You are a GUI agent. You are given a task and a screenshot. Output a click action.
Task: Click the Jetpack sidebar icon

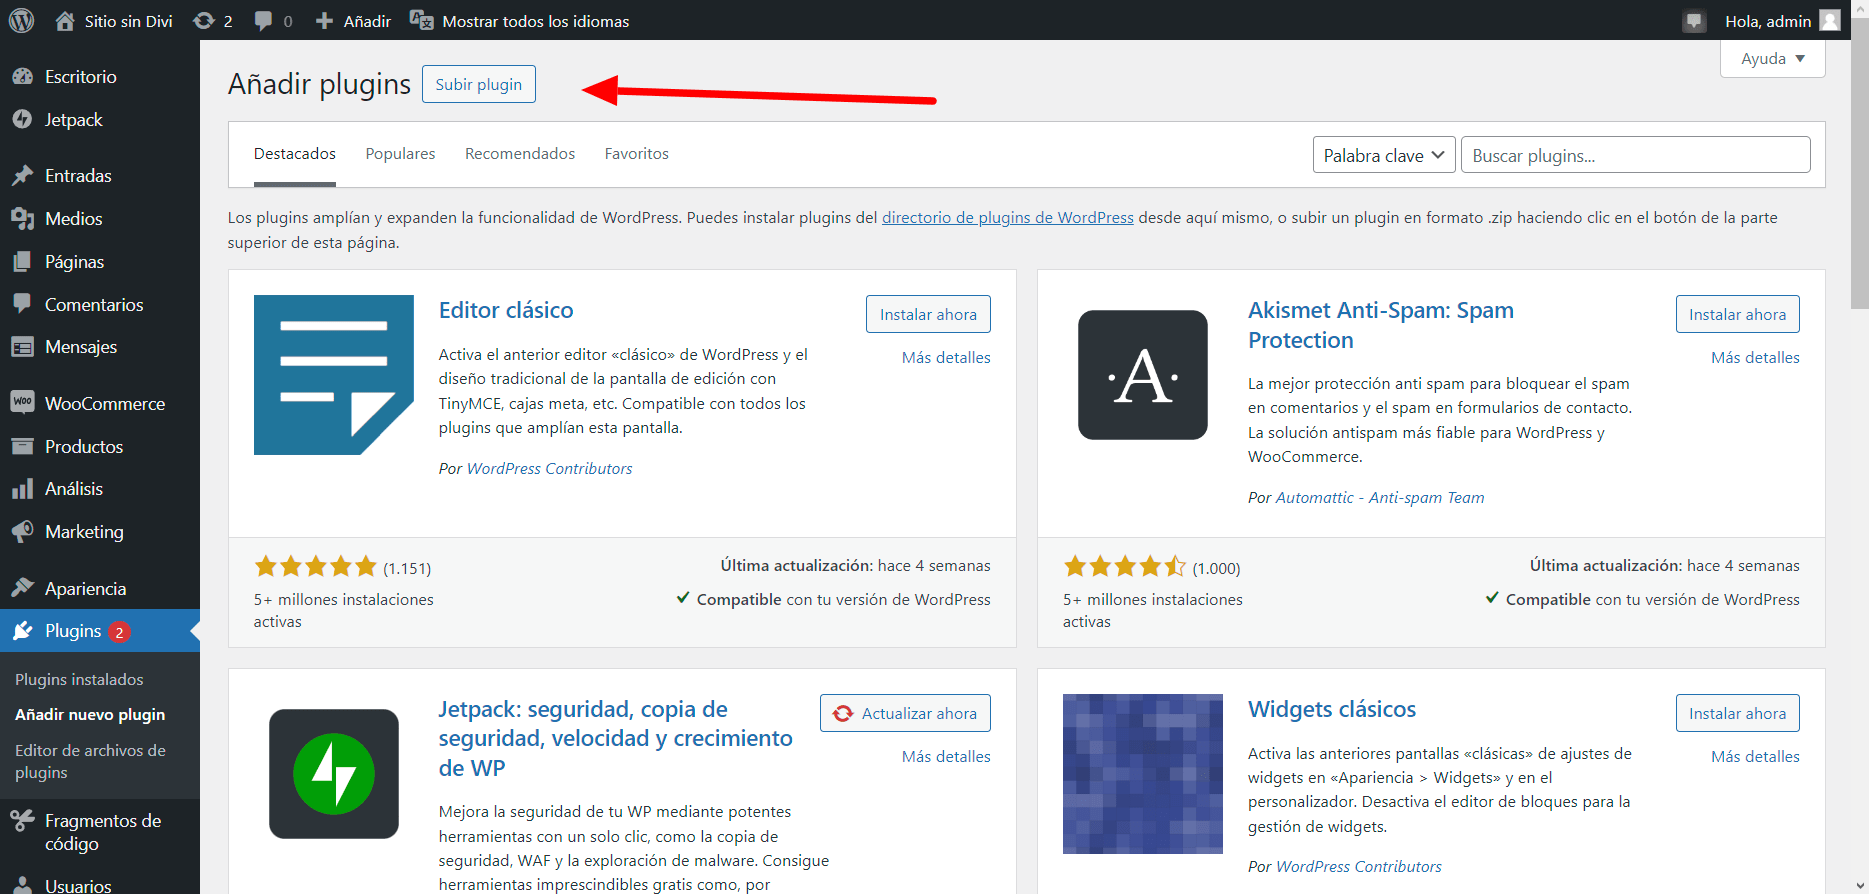[22, 119]
